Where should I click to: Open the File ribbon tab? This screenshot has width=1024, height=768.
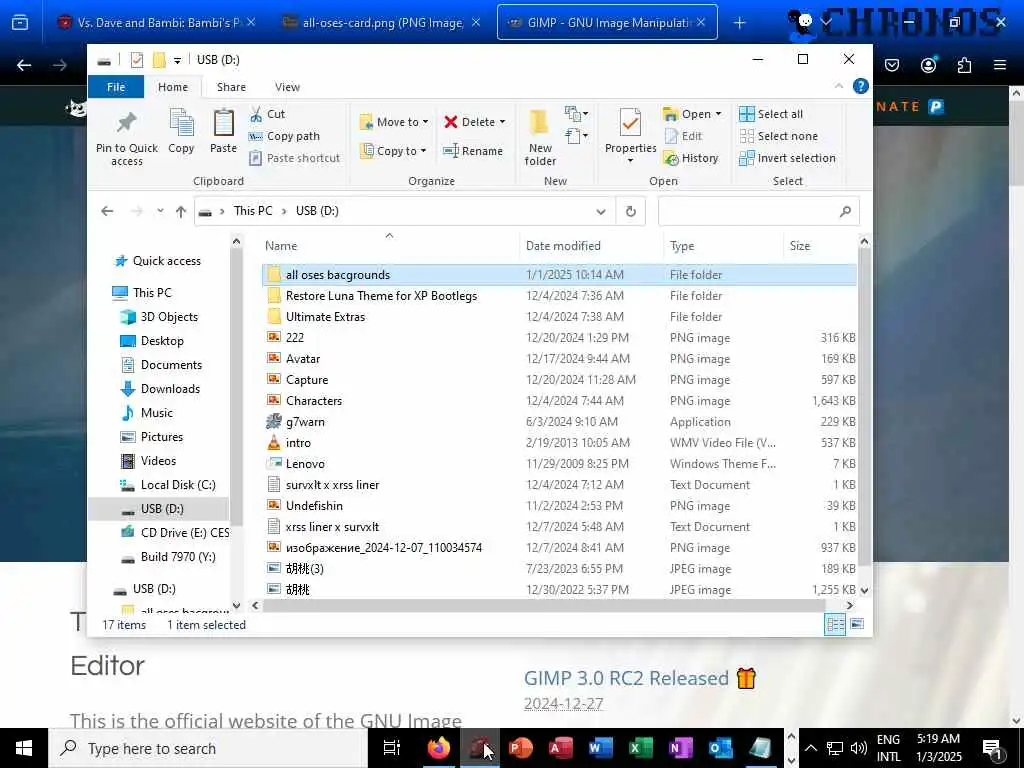pos(116,87)
